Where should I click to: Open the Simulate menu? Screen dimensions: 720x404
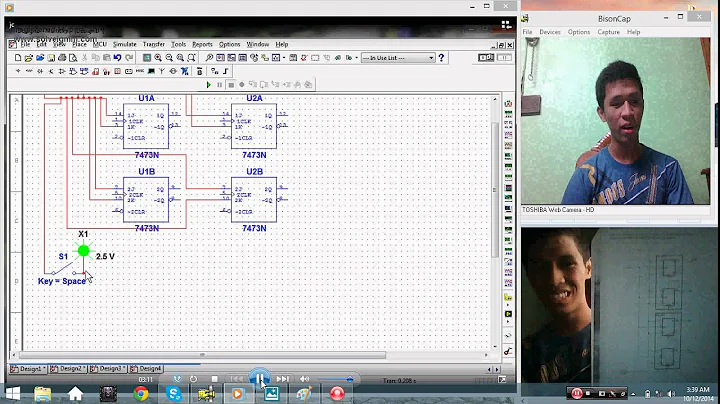(x=124, y=45)
